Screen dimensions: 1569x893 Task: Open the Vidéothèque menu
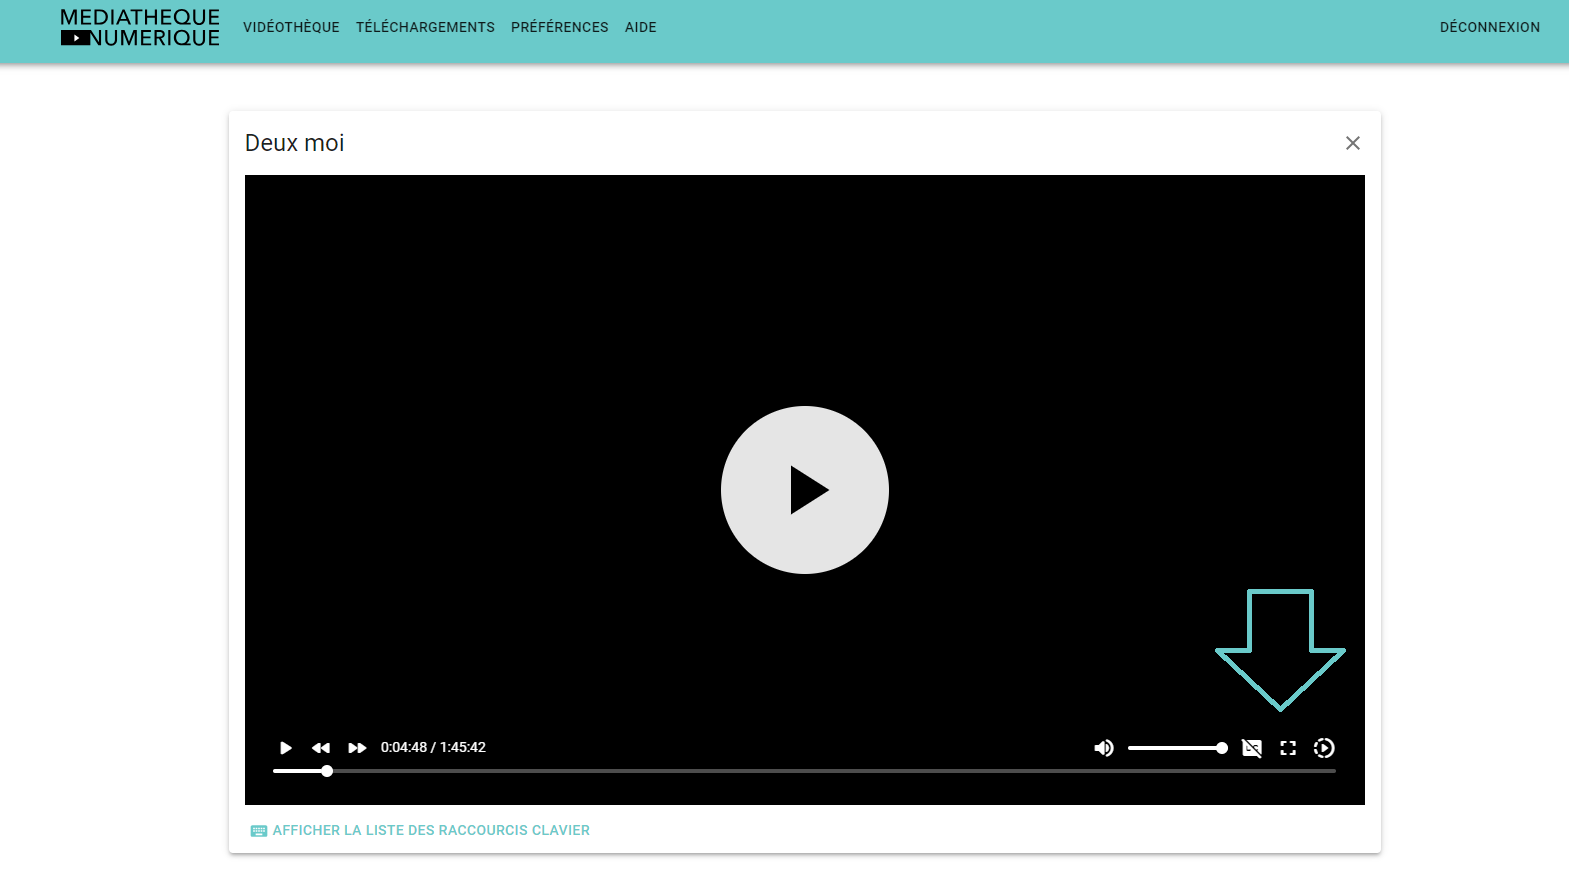coord(291,27)
